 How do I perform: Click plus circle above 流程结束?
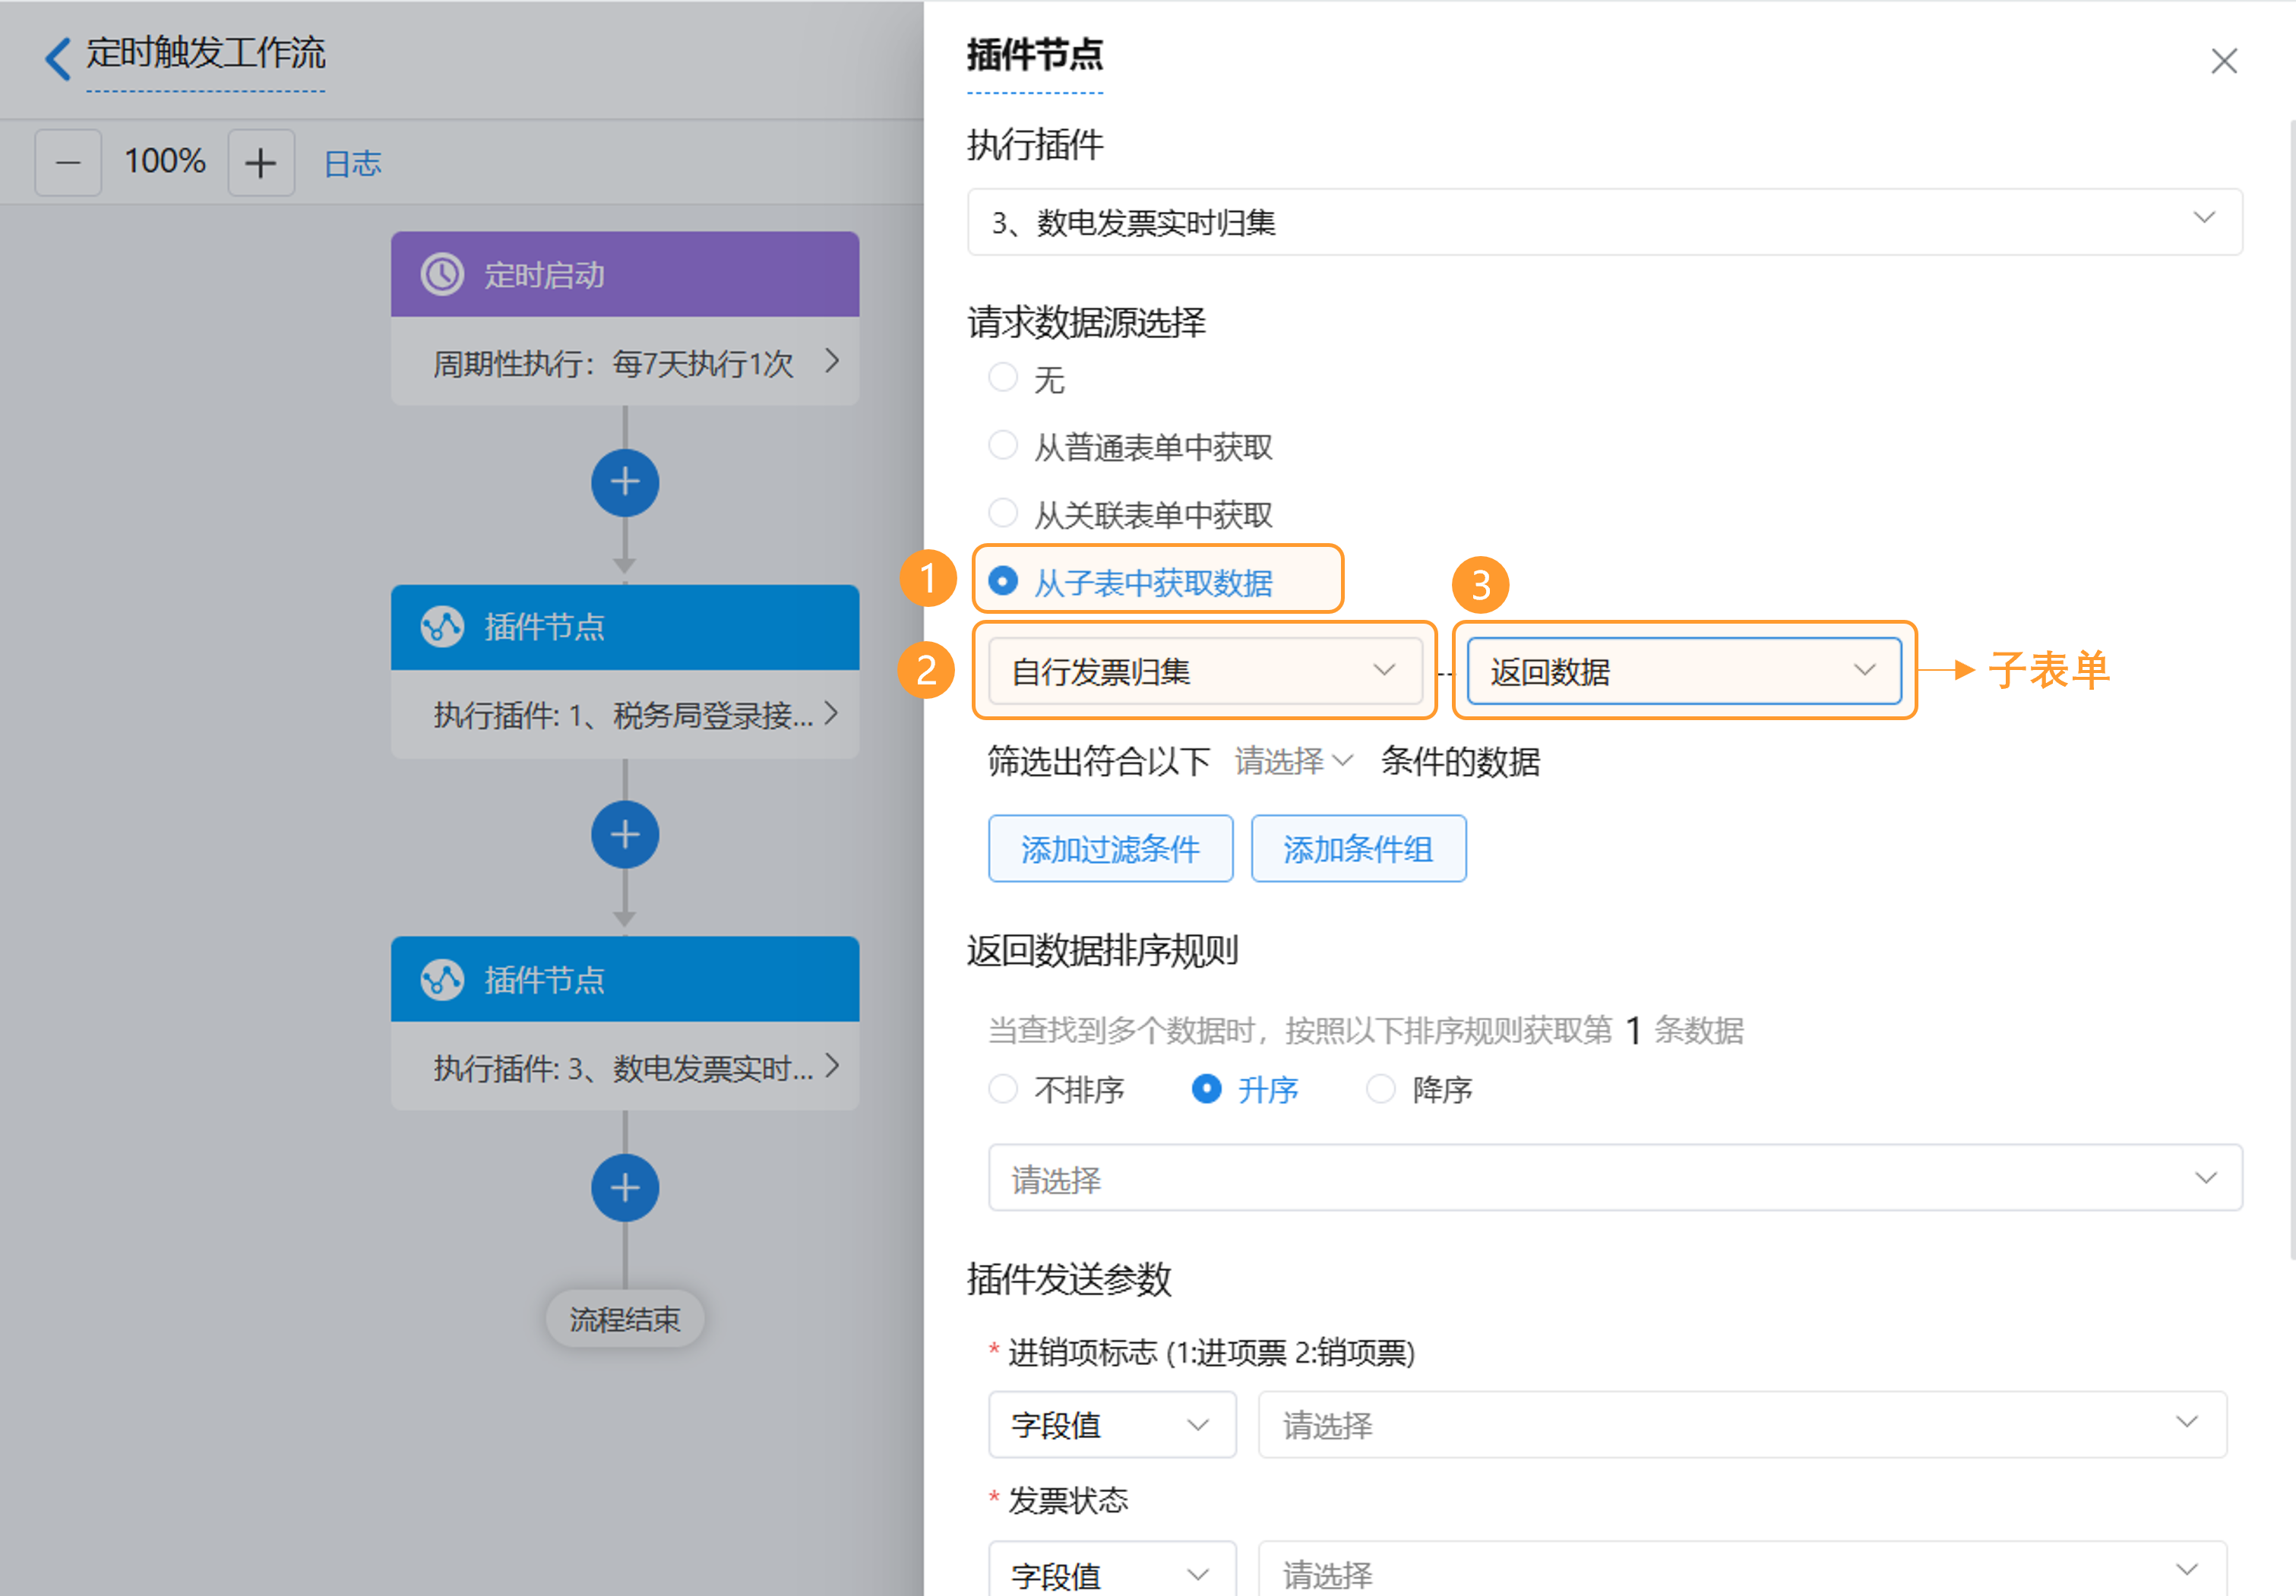pyautogui.click(x=624, y=1187)
